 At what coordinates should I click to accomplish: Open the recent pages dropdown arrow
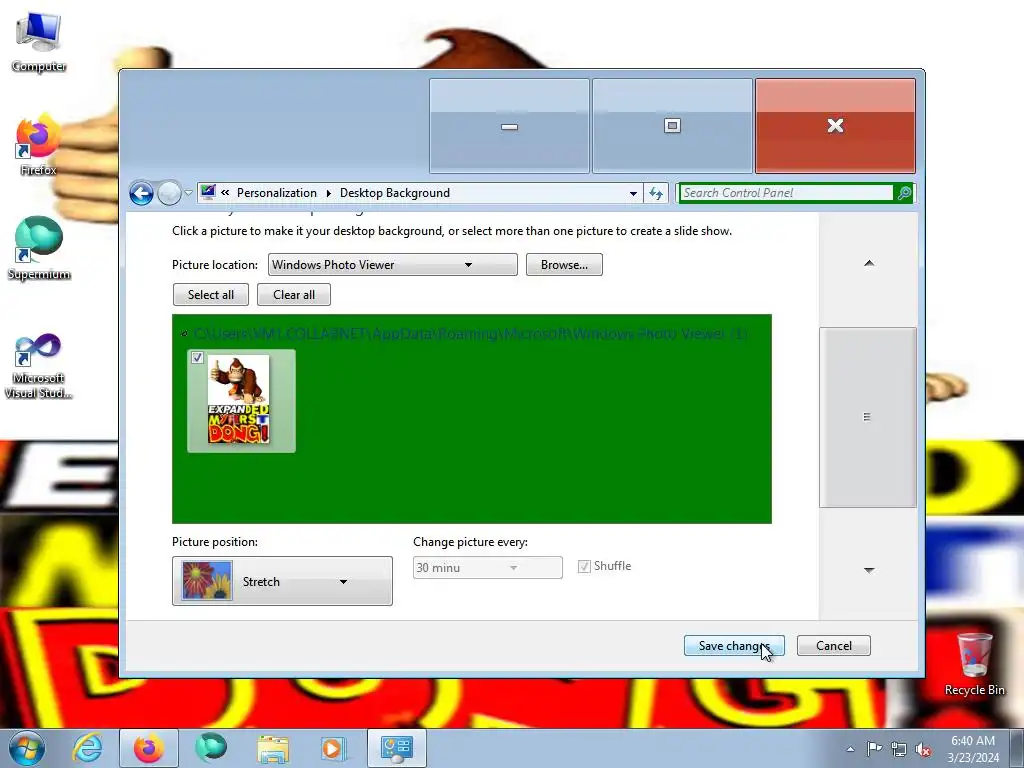click(189, 193)
